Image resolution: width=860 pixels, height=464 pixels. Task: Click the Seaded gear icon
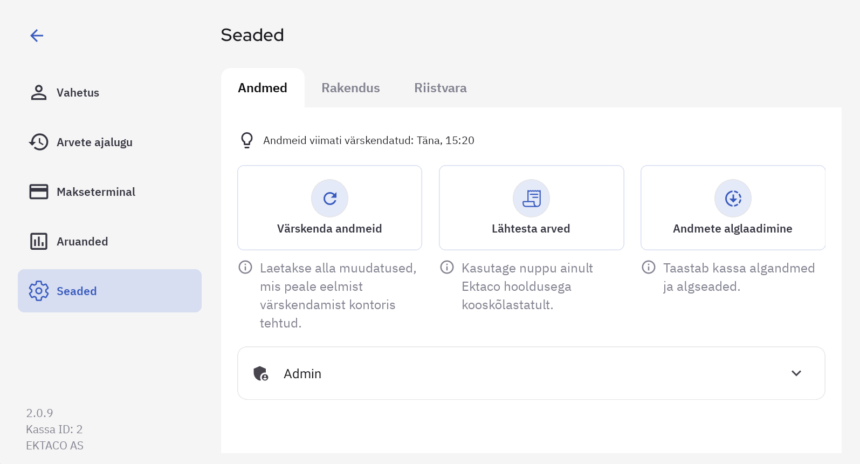39,291
